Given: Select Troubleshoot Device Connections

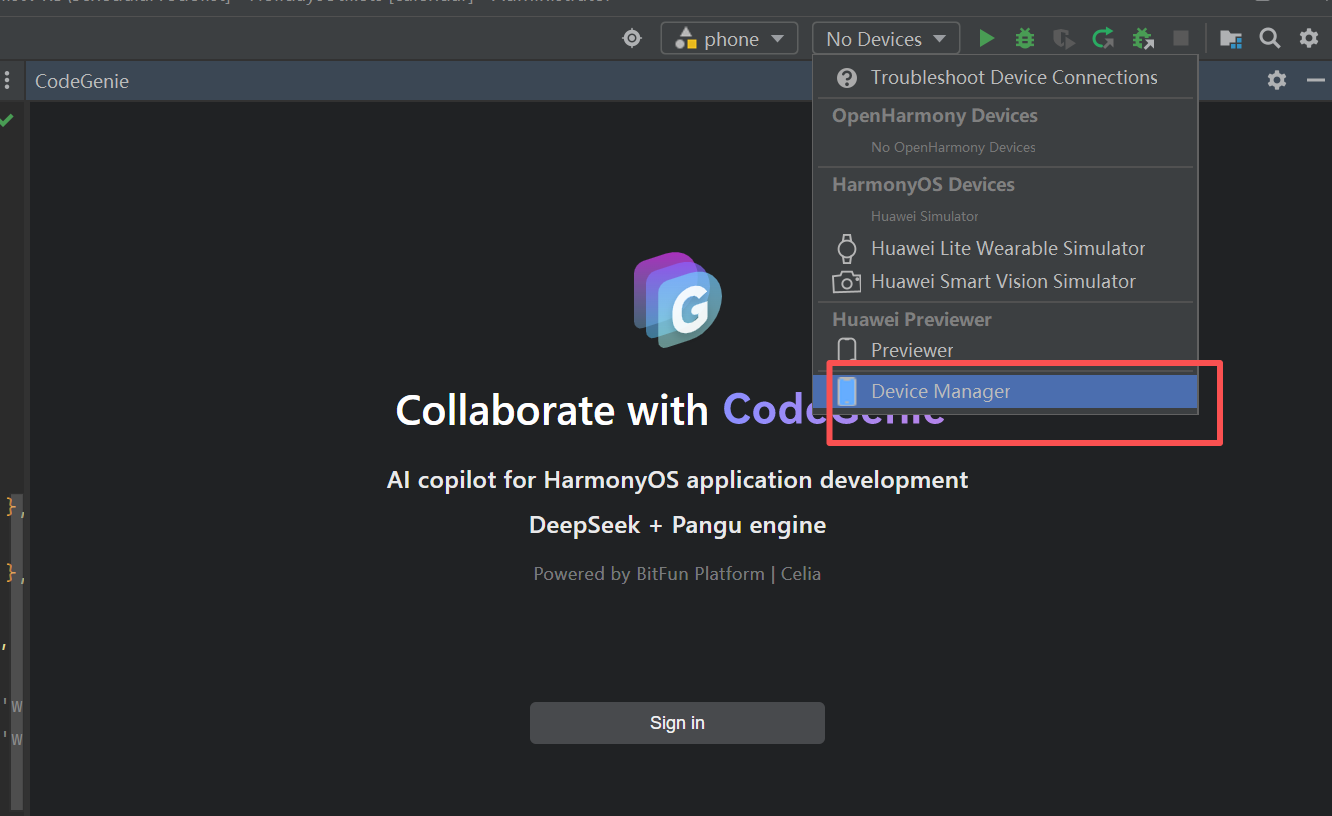Looking at the screenshot, I should [1005, 78].
